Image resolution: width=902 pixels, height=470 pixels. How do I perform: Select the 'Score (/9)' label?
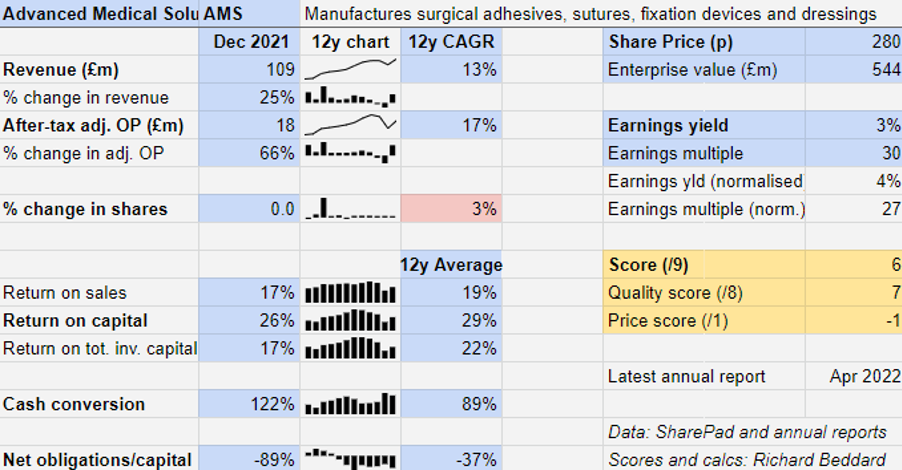(x=648, y=265)
